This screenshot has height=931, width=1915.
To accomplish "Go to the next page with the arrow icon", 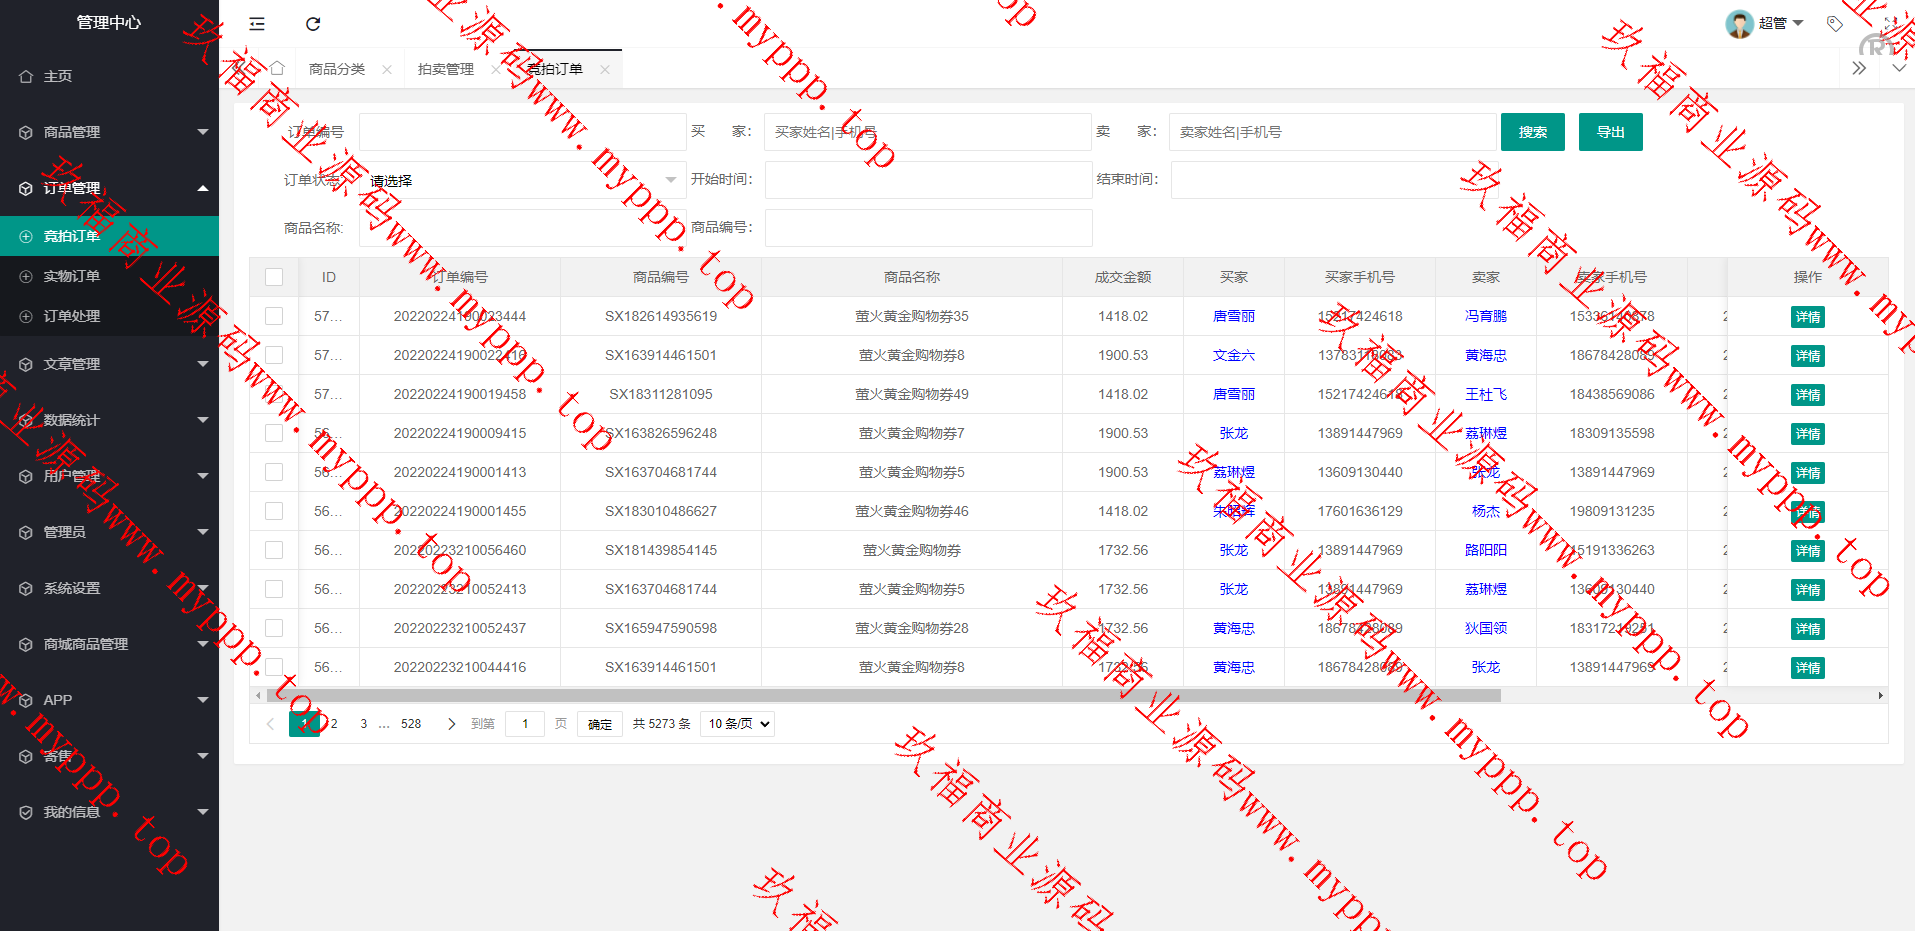I will tap(451, 724).
